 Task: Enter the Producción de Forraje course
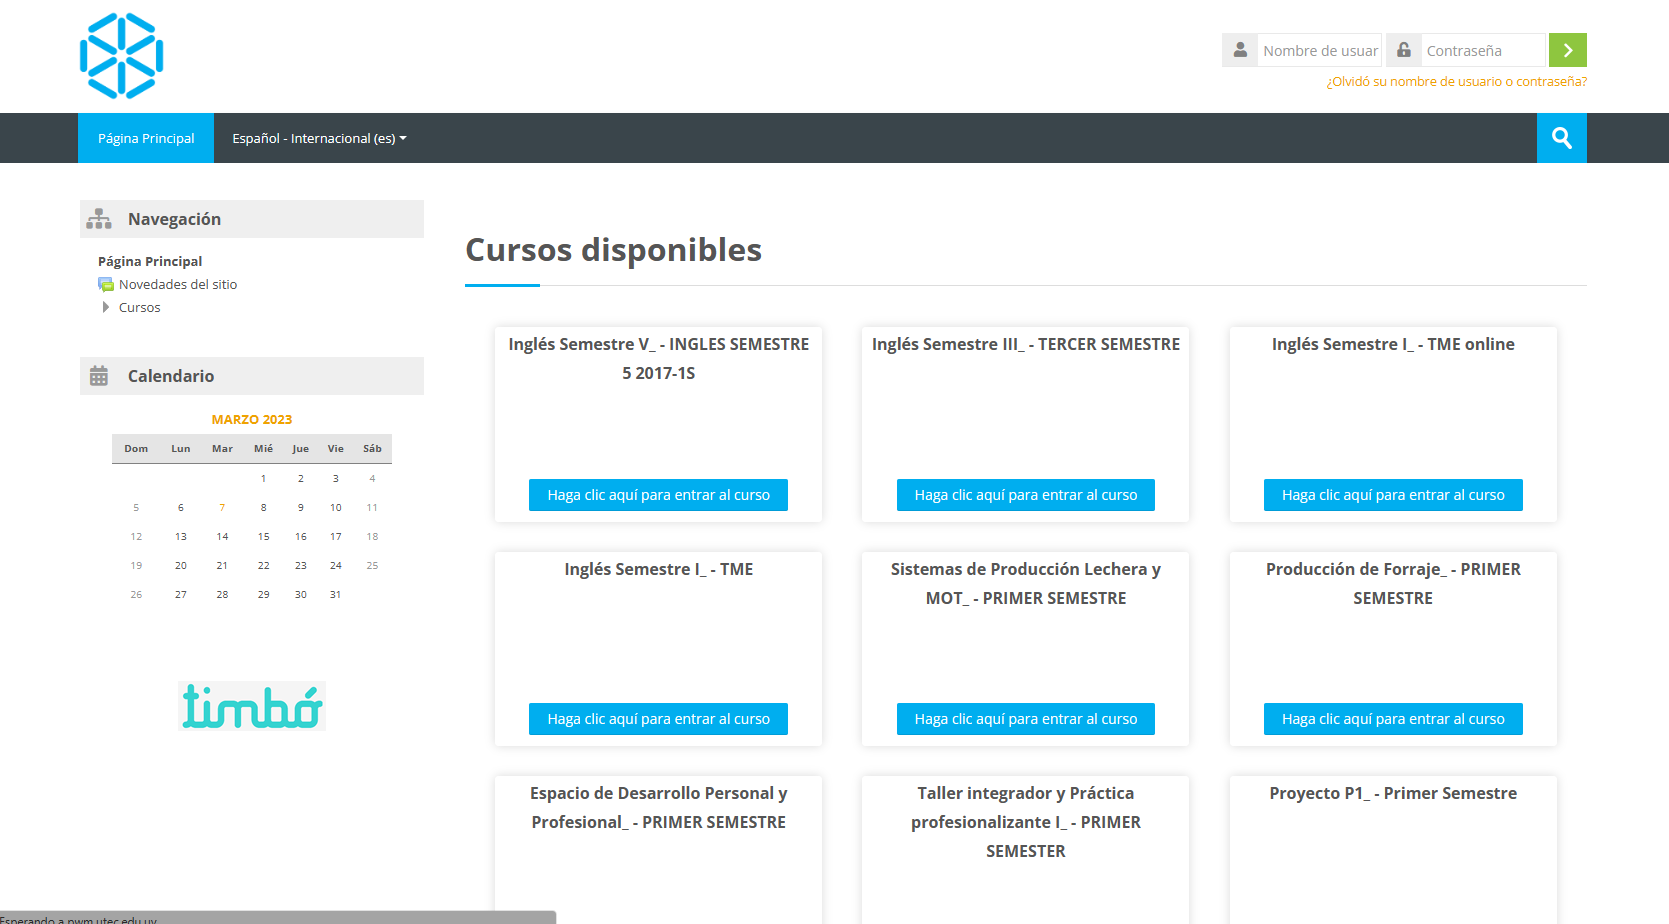[x=1392, y=719]
